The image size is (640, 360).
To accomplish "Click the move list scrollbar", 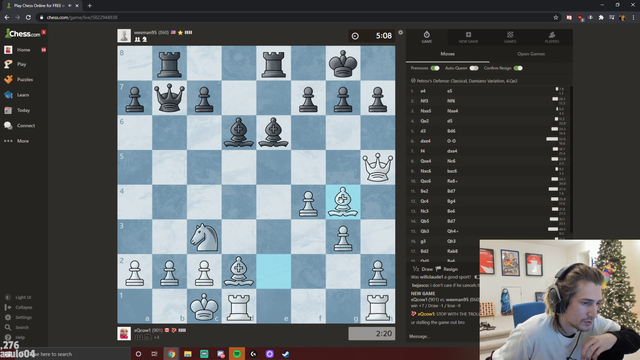I will coord(571,159).
